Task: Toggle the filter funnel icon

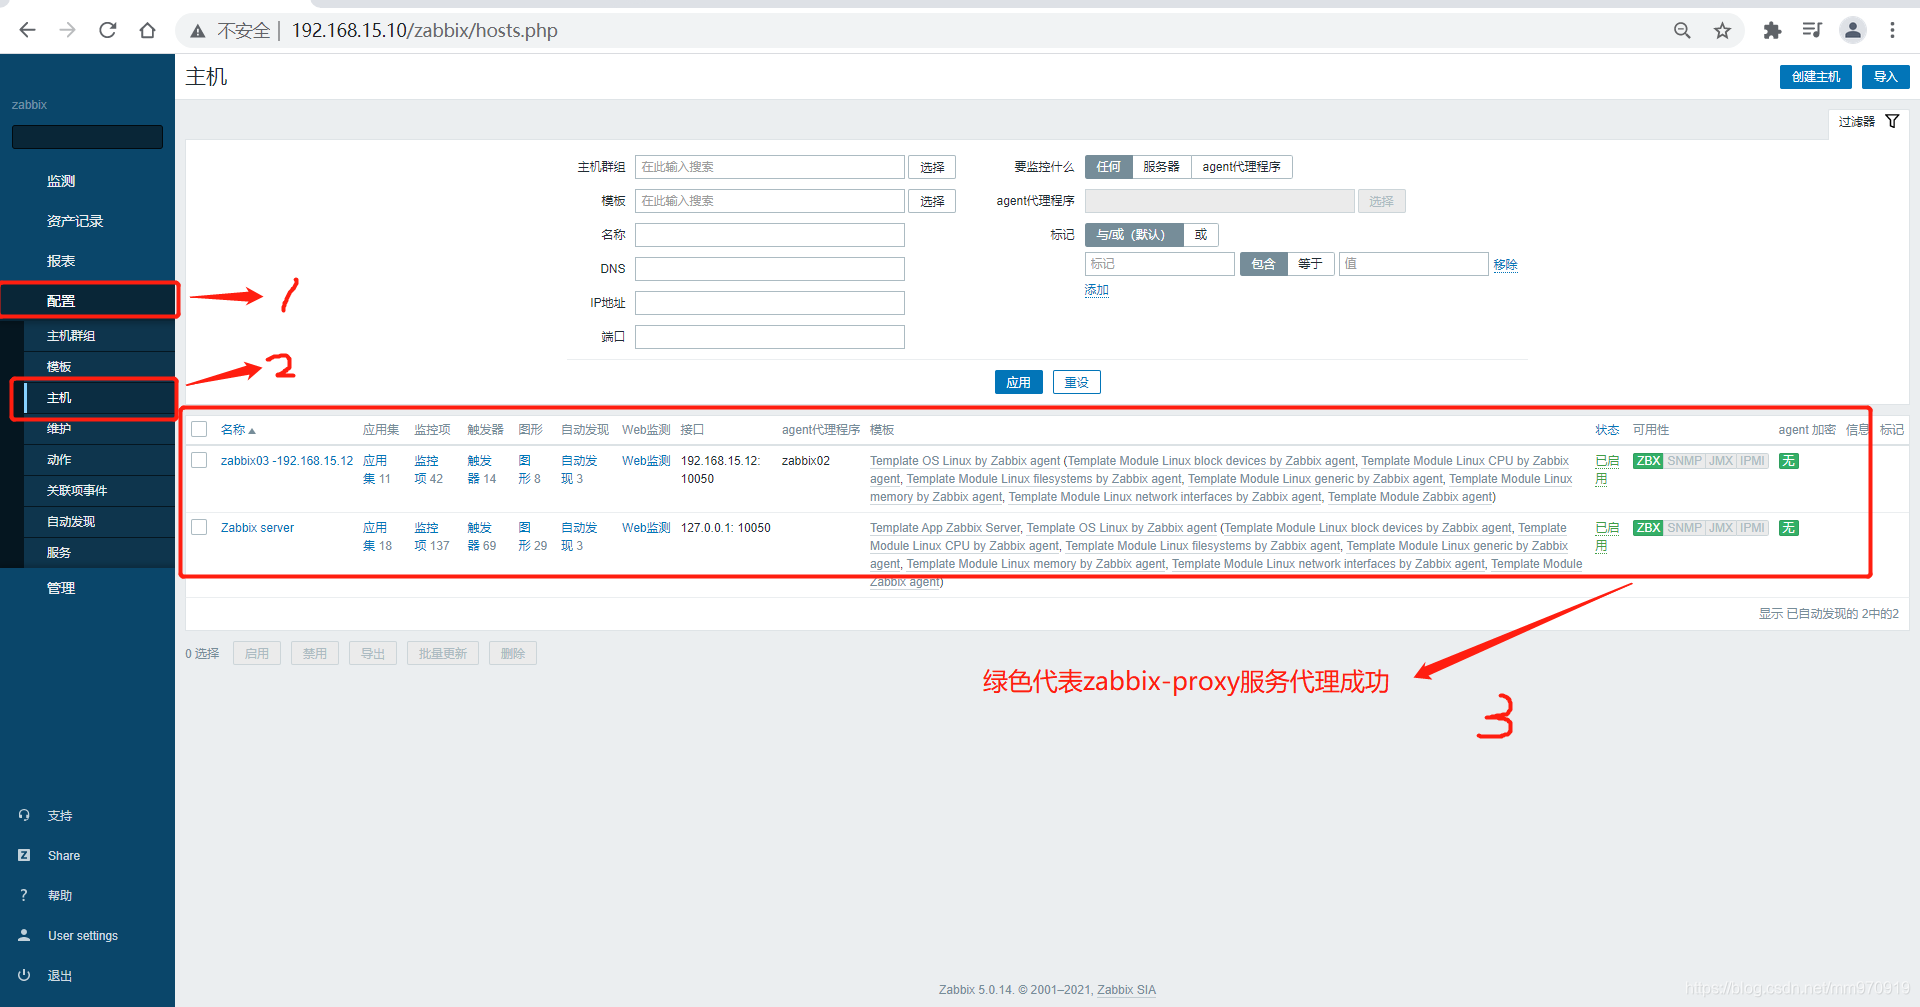Action: (x=1892, y=121)
